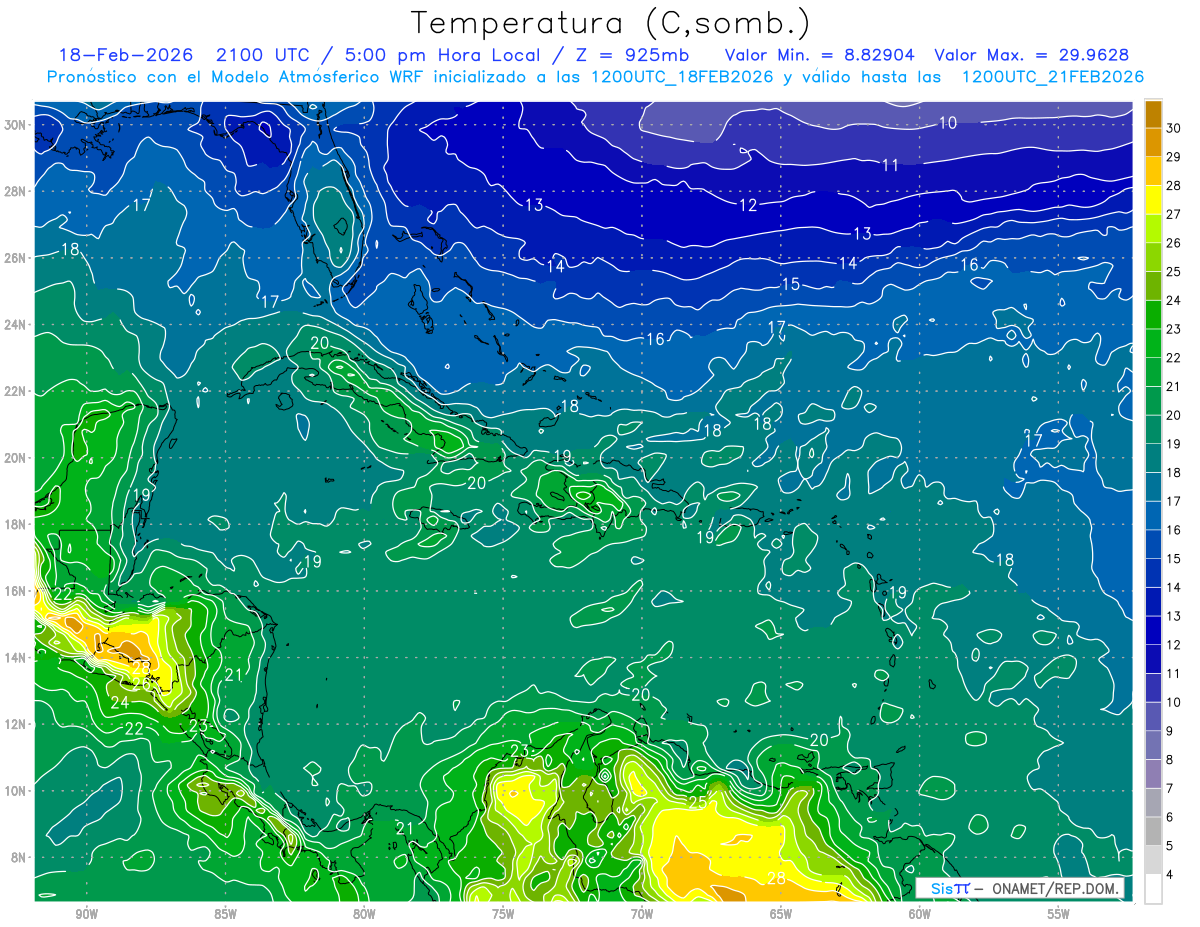The width and height of the screenshot is (1200, 927).
Task: Click the 60W longitude axis label
Action: [x=920, y=914]
